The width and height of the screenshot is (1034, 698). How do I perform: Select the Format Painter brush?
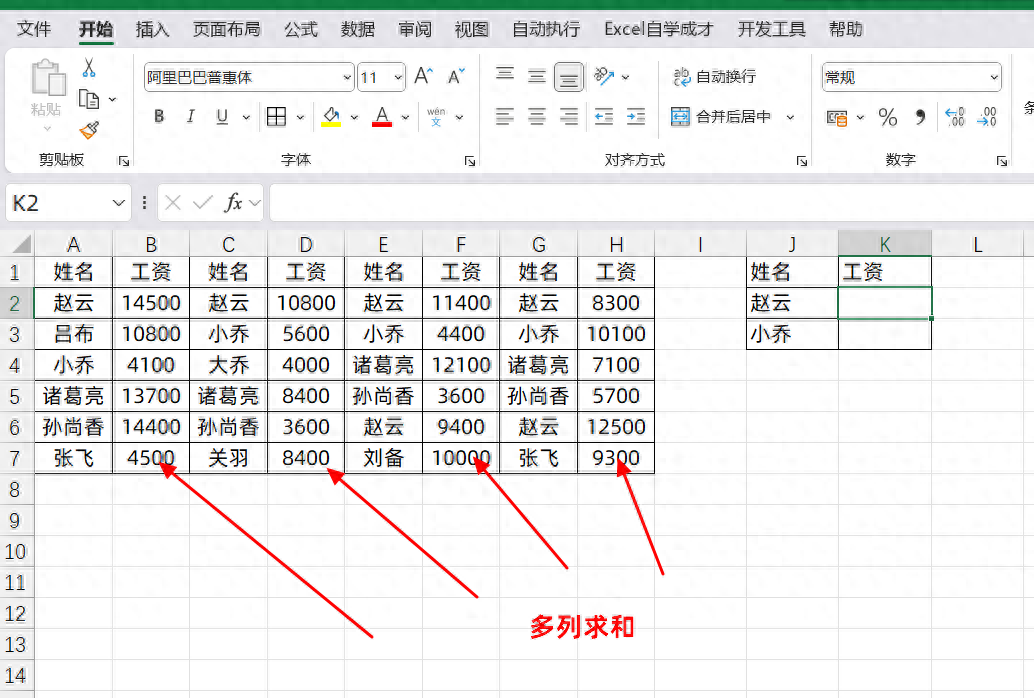pyautogui.click(x=89, y=130)
